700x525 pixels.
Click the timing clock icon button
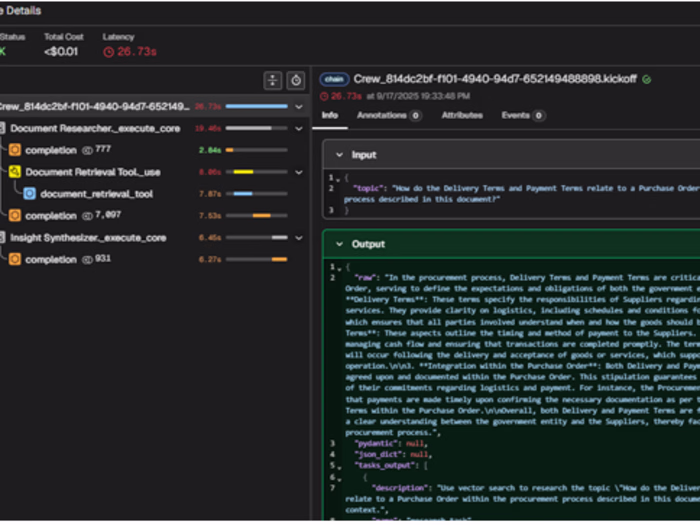click(x=296, y=81)
